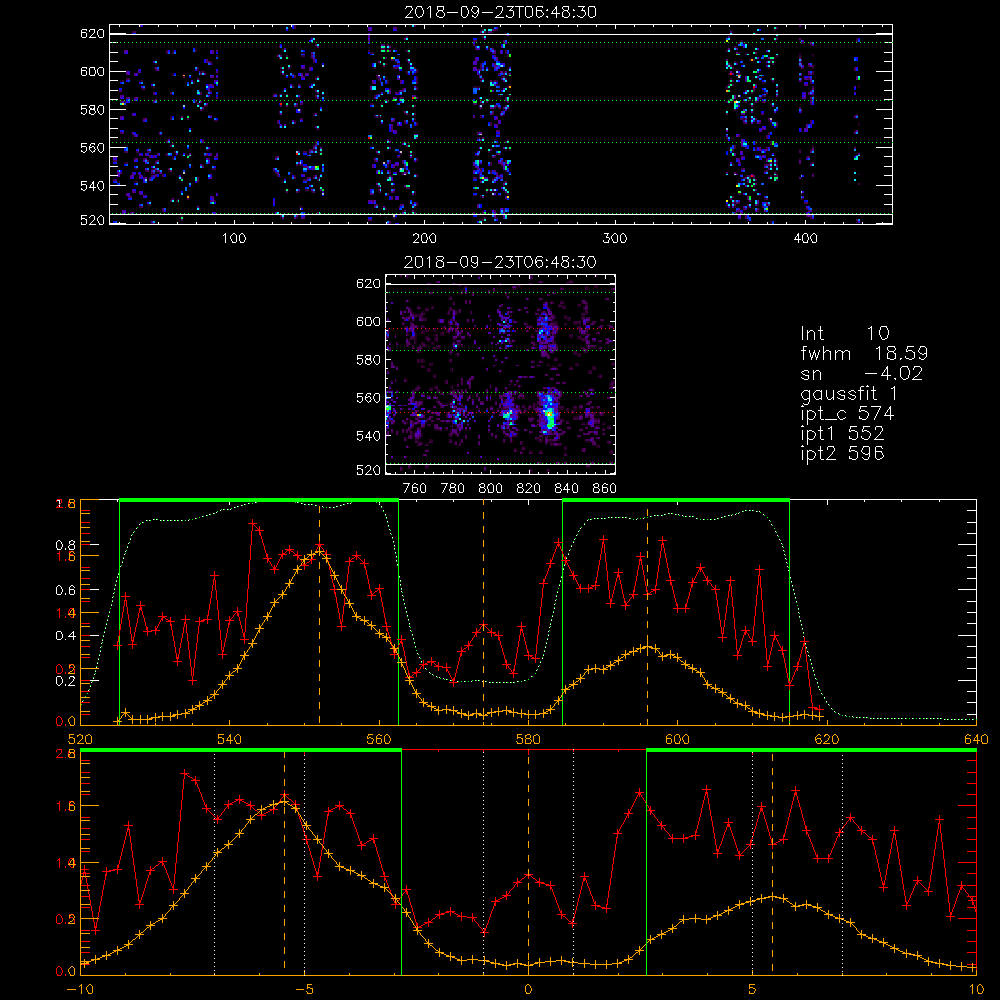1000x1000 pixels.
Task: Click the white y-axis label 0.4
Action: click(66, 636)
